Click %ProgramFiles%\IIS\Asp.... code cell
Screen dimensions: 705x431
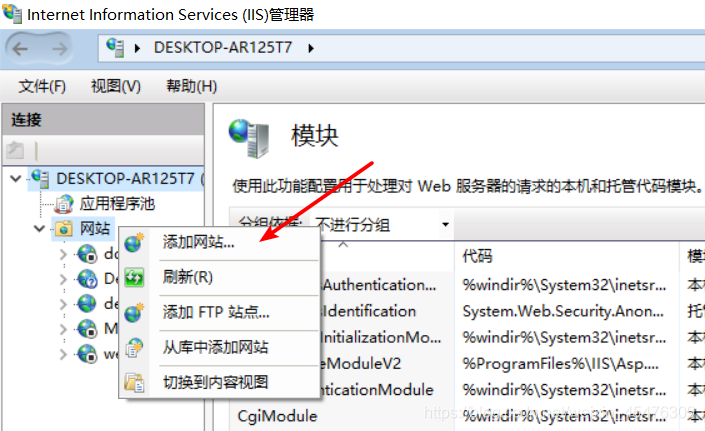coord(560,364)
